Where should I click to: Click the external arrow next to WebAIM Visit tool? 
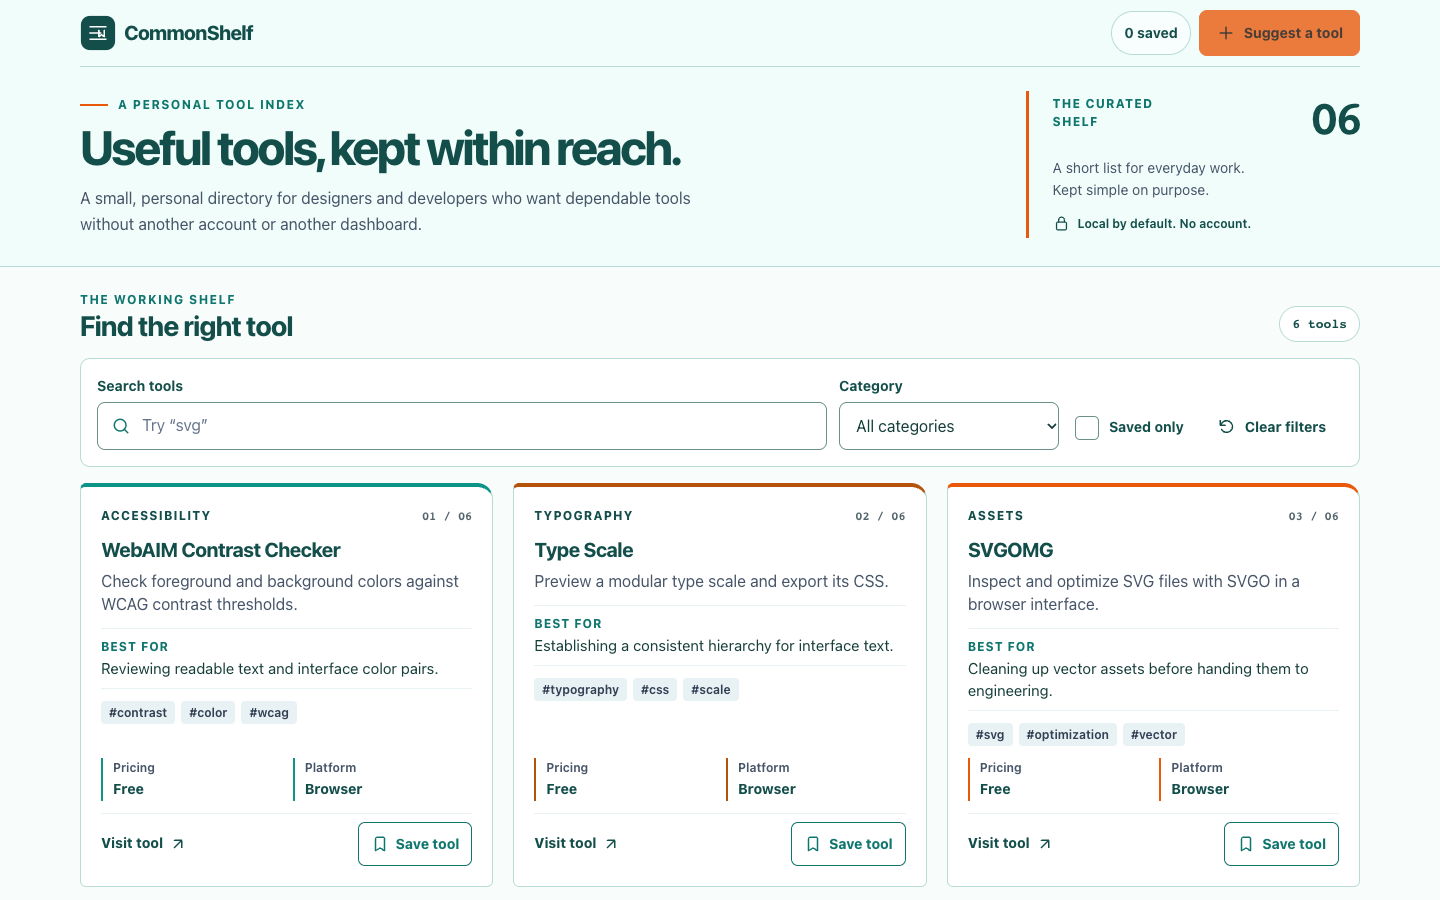pyautogui.click(x=178, y=844)
